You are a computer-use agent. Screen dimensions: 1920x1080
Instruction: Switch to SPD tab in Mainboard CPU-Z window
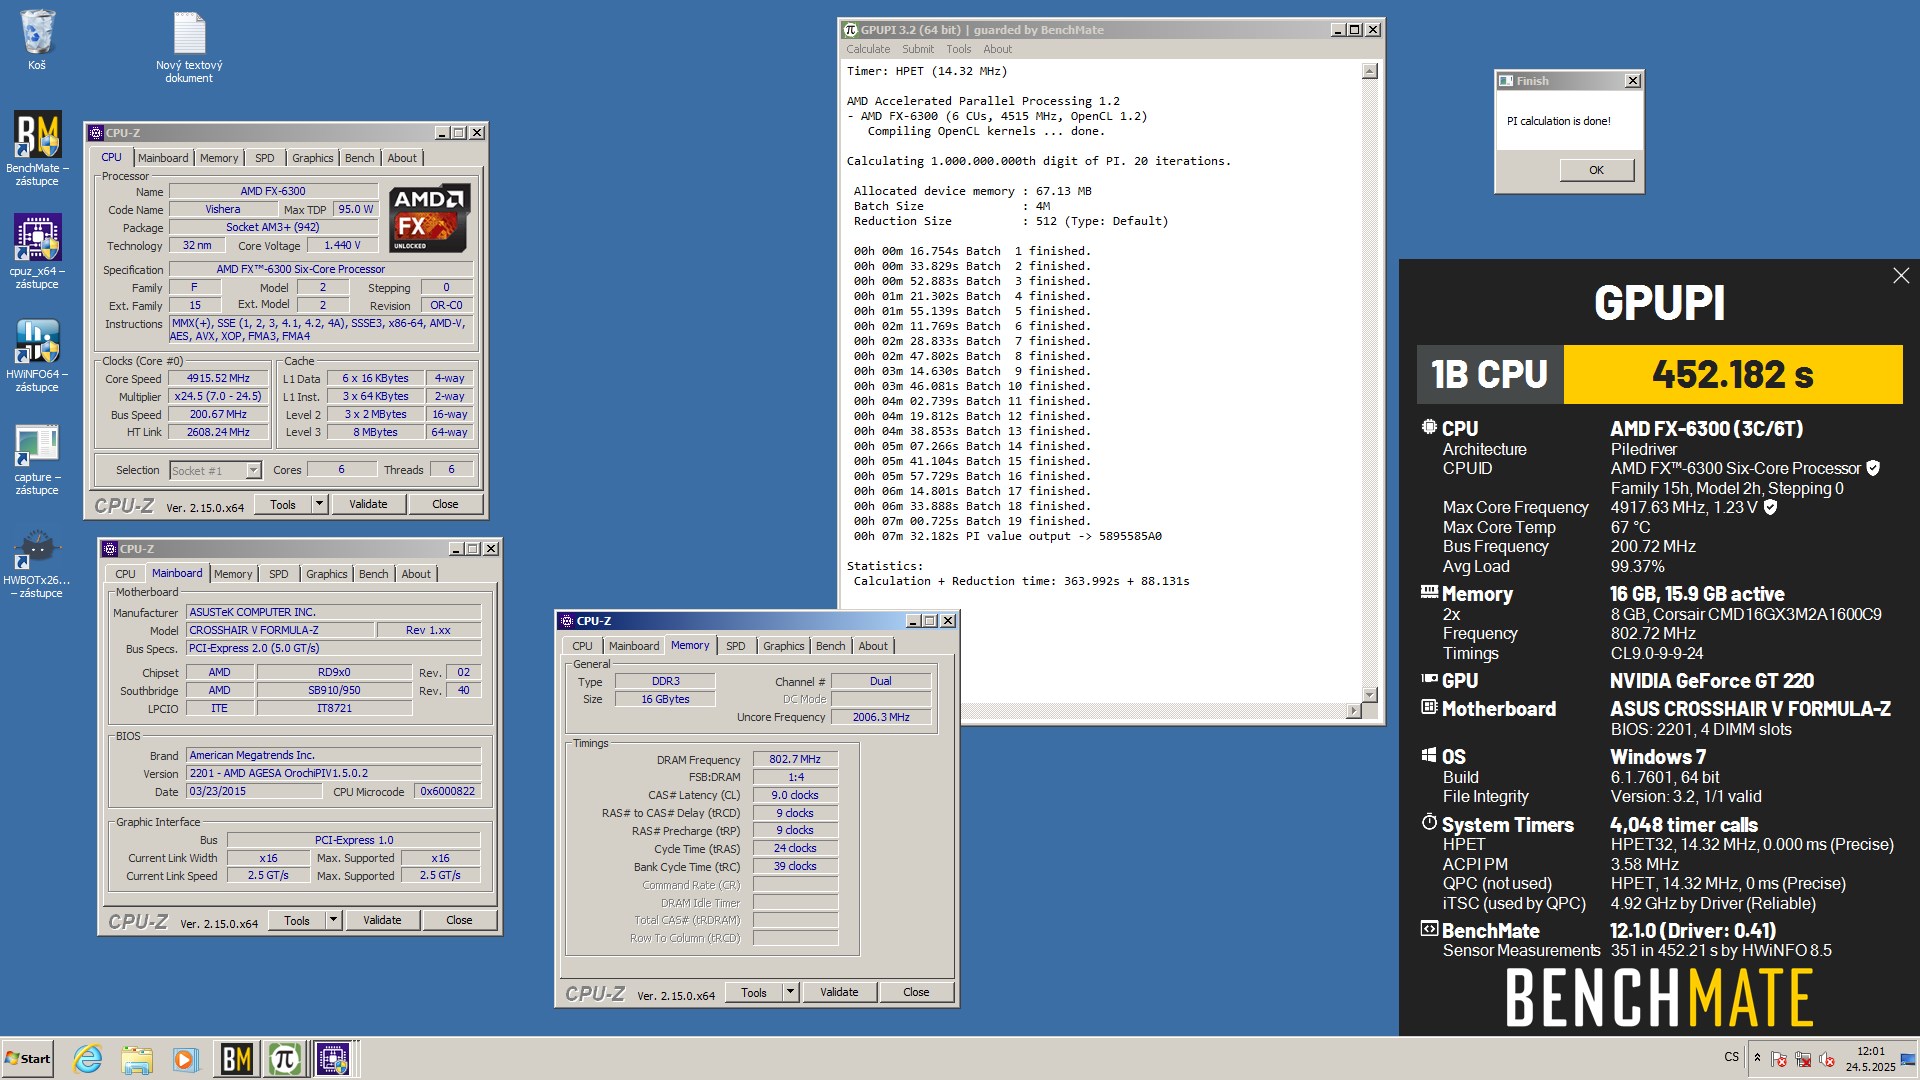(279, 574)
